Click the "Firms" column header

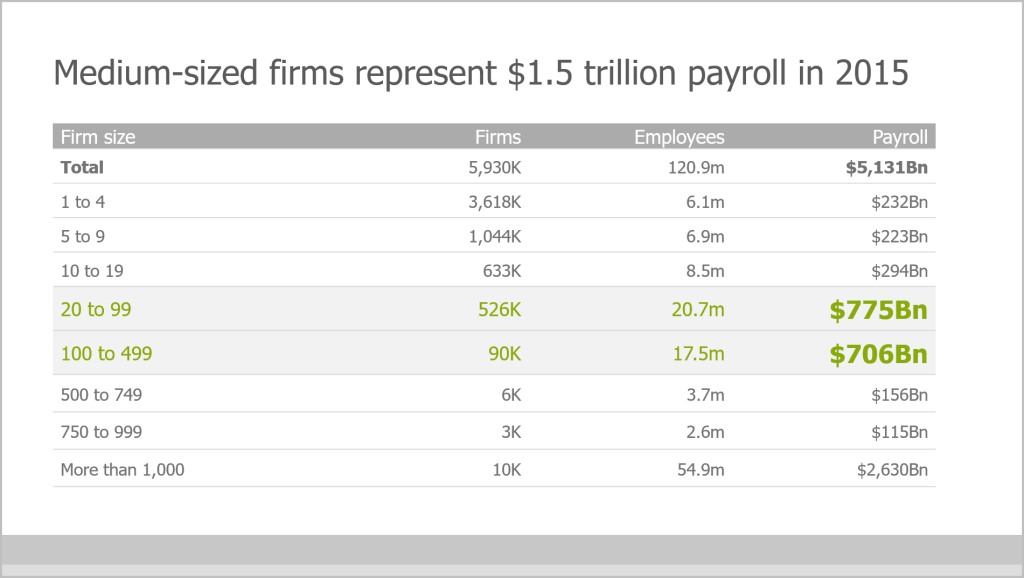[x=497, y=137]
